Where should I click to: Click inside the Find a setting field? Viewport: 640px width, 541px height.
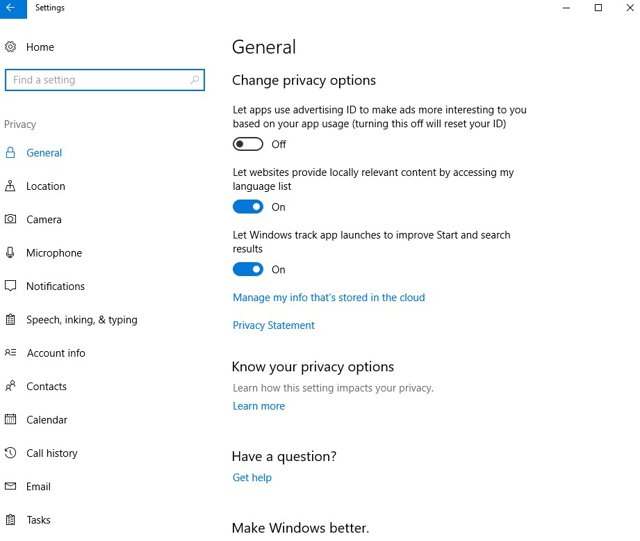(x=105, y=80)
